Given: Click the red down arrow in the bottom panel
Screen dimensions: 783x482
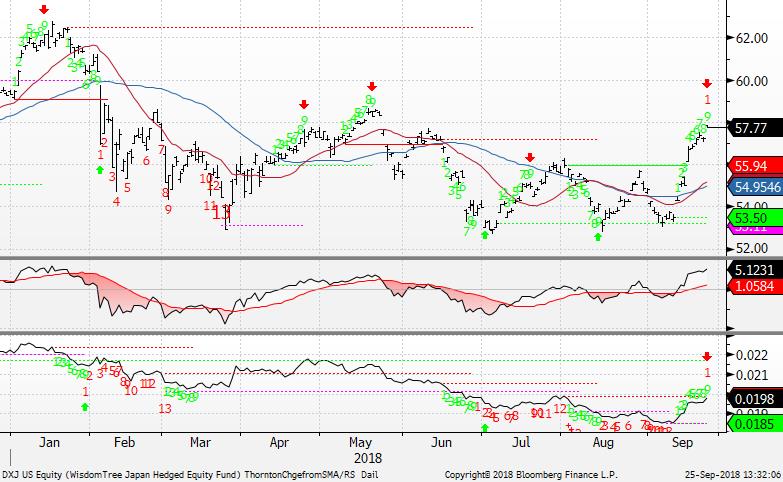Looking at the screenshot, I should (706, 356).
